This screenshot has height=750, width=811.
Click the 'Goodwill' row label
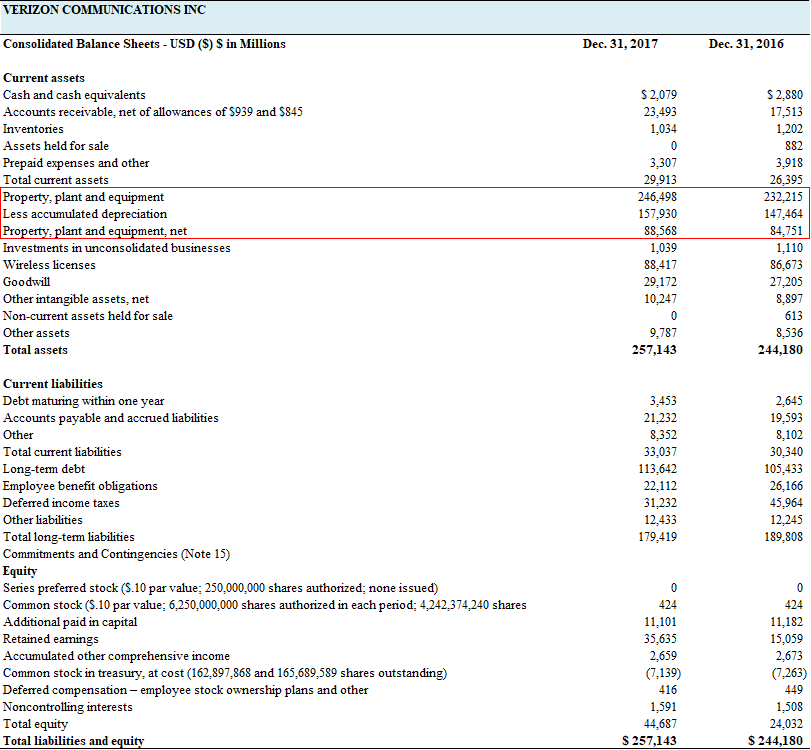pos(26,282)
